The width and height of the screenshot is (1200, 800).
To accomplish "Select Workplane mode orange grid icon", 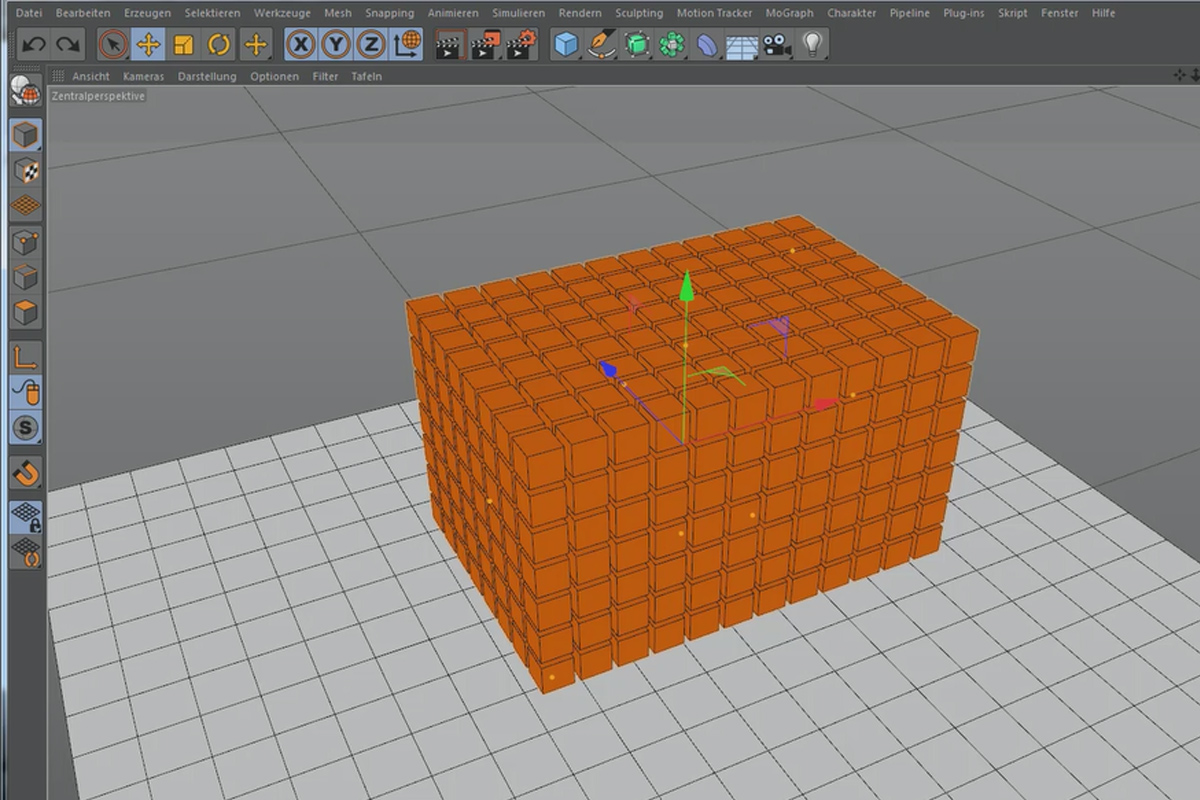I will [26, 205].
